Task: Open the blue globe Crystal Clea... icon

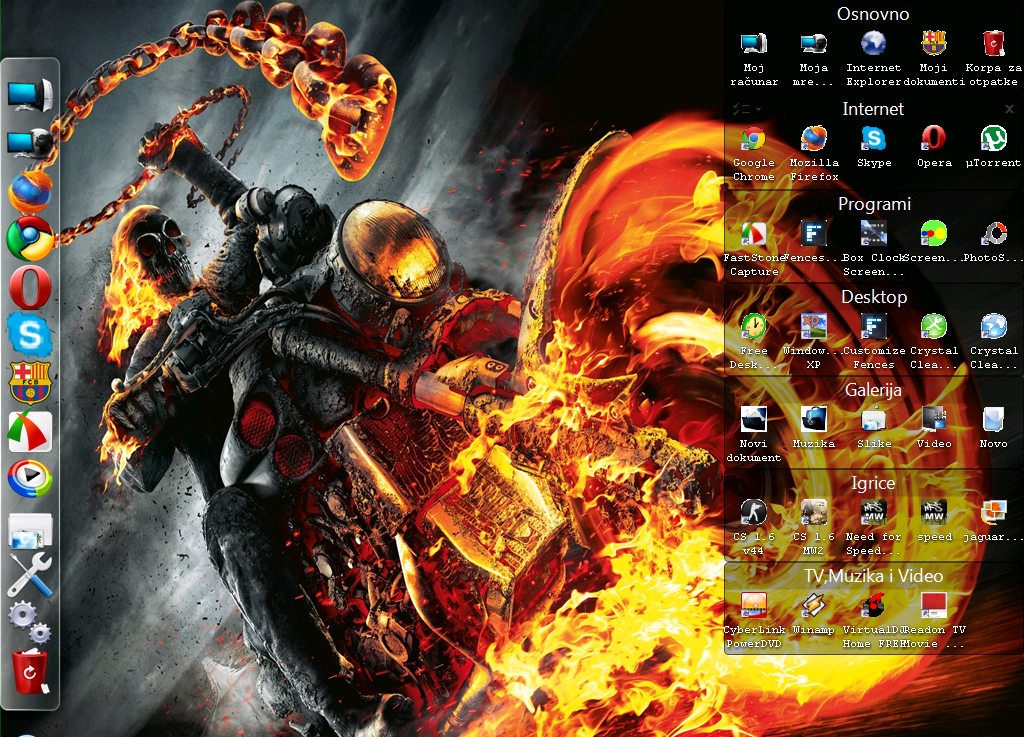Action: [993, 326]
